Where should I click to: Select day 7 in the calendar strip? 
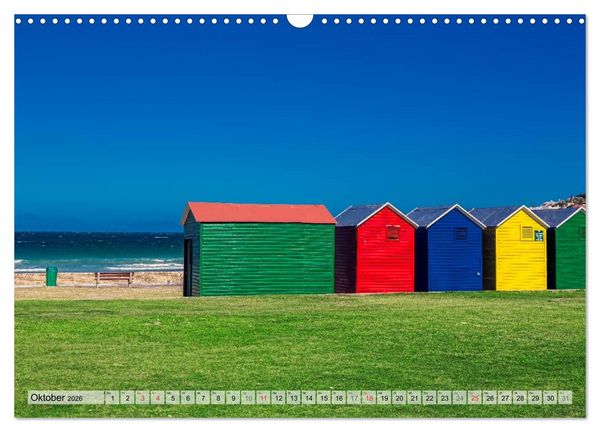point(203,398)
